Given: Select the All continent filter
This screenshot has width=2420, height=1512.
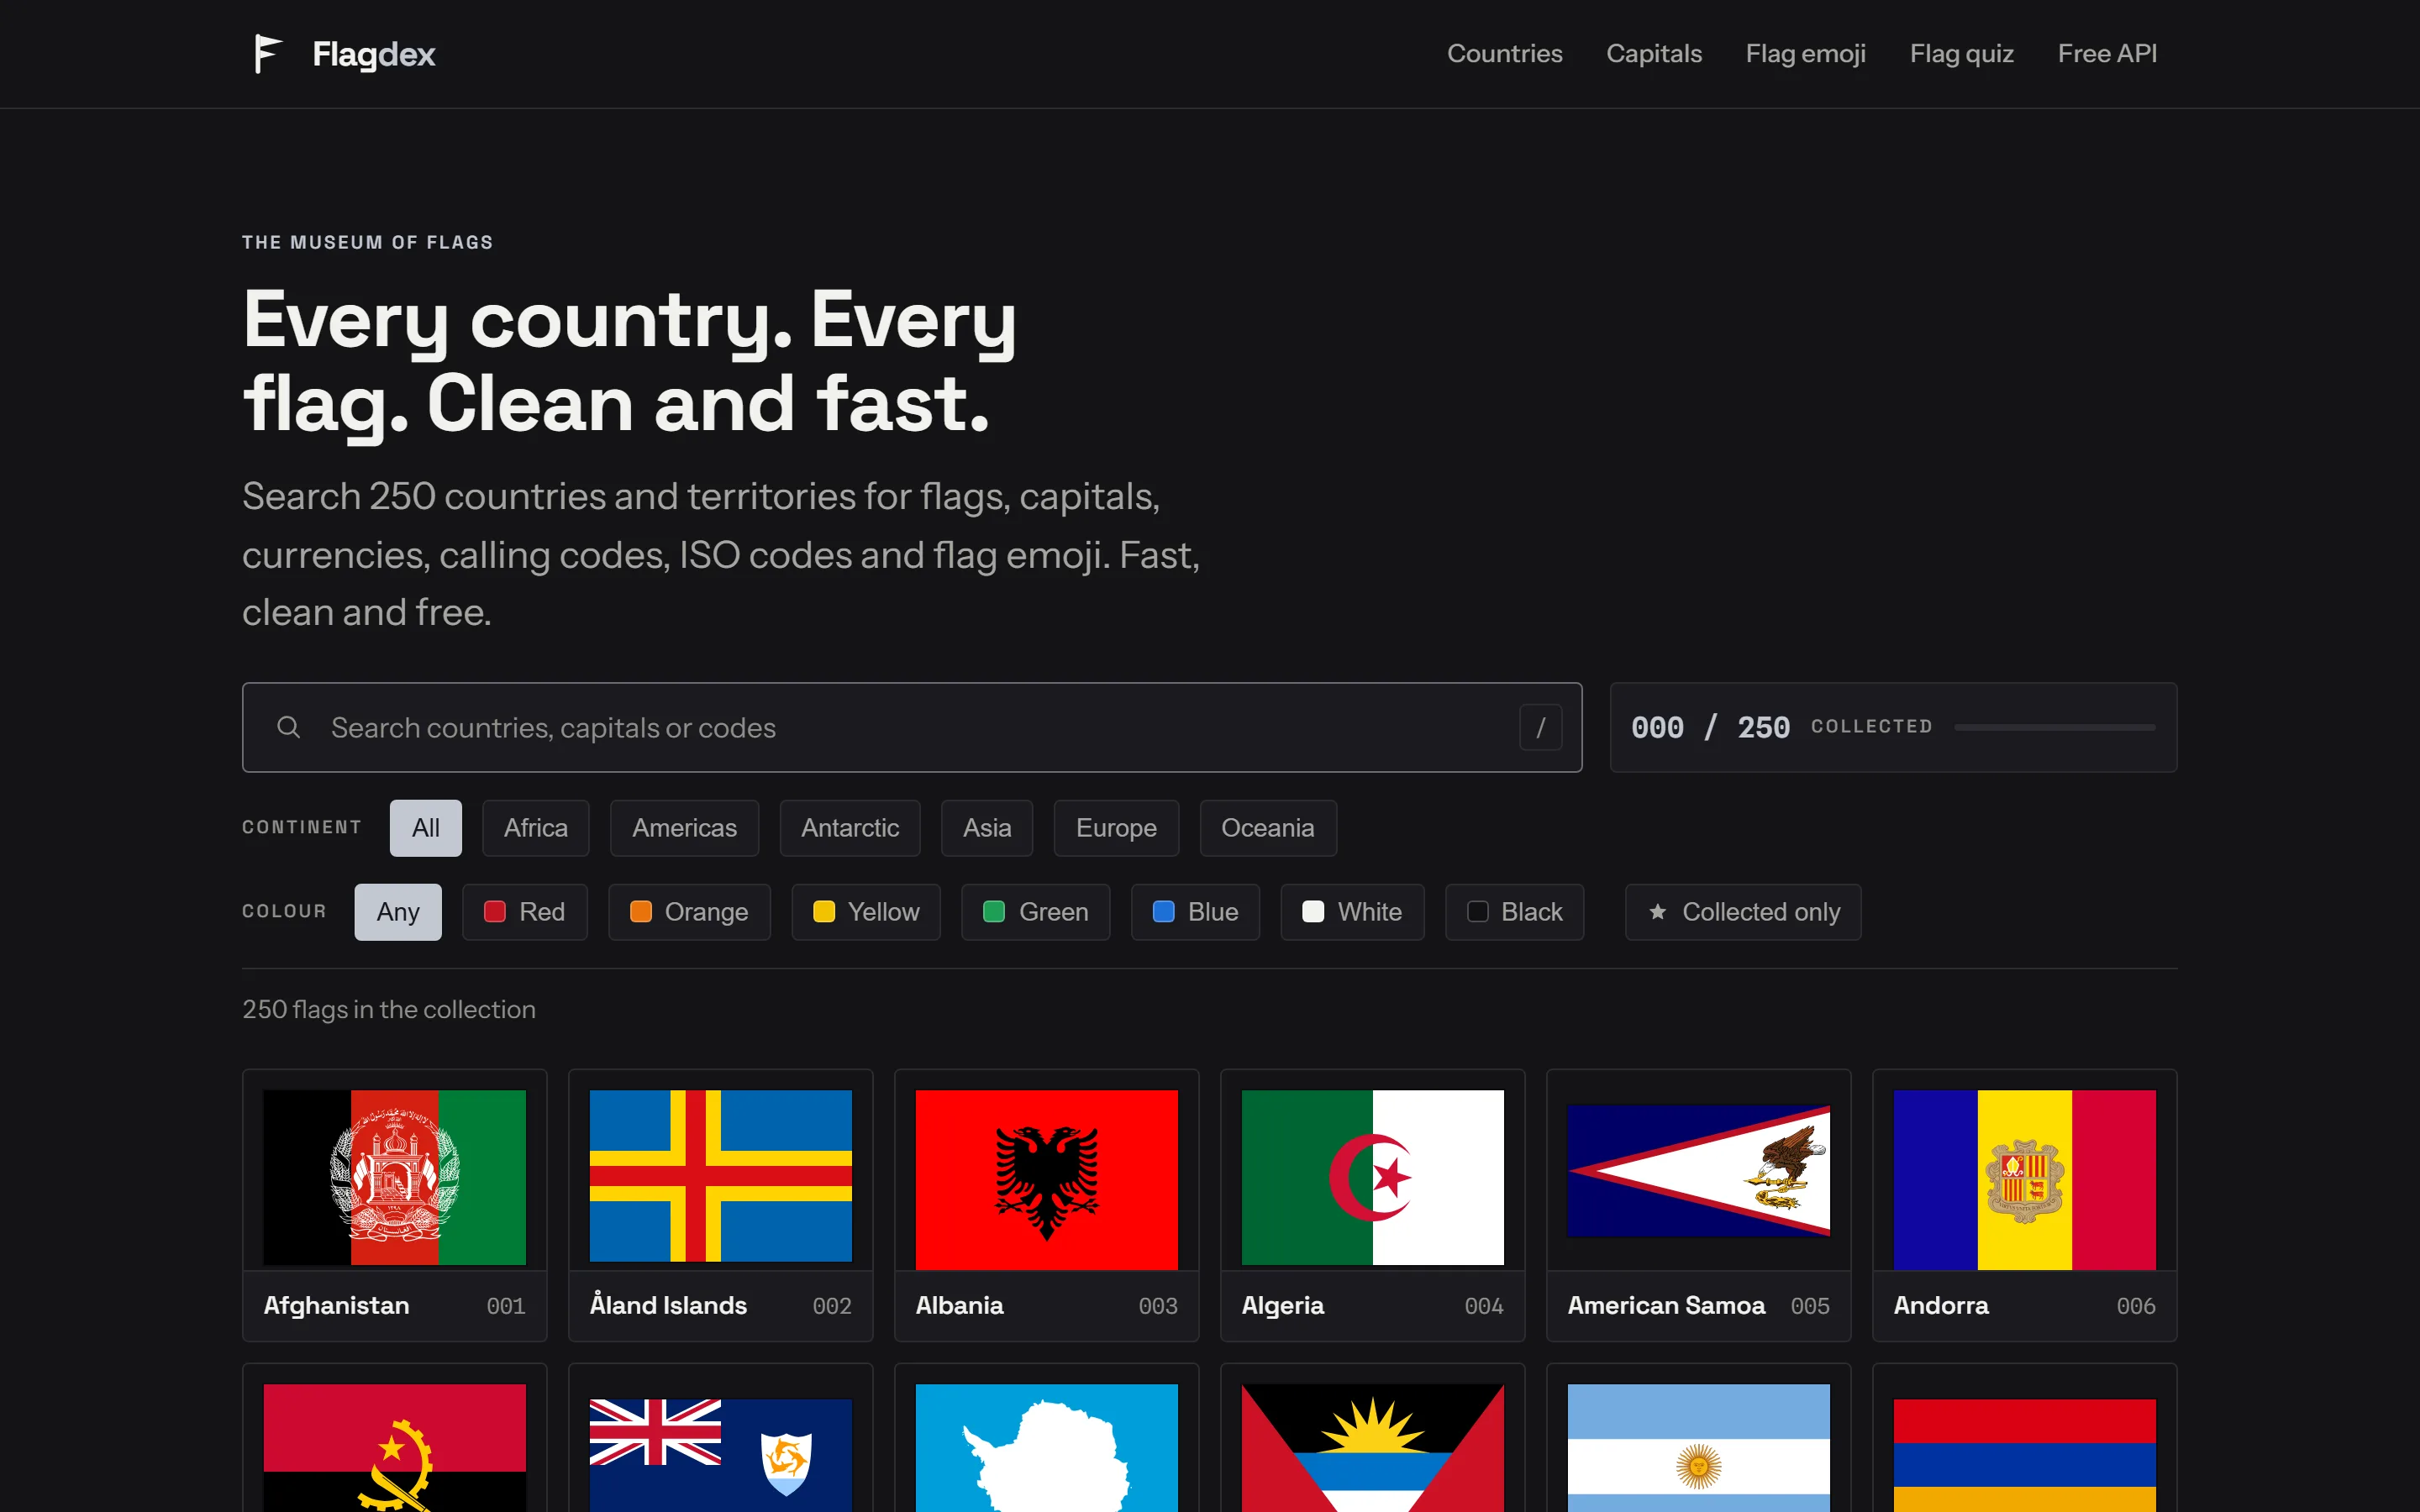Looking at the screenshot, I should (425, 828).
